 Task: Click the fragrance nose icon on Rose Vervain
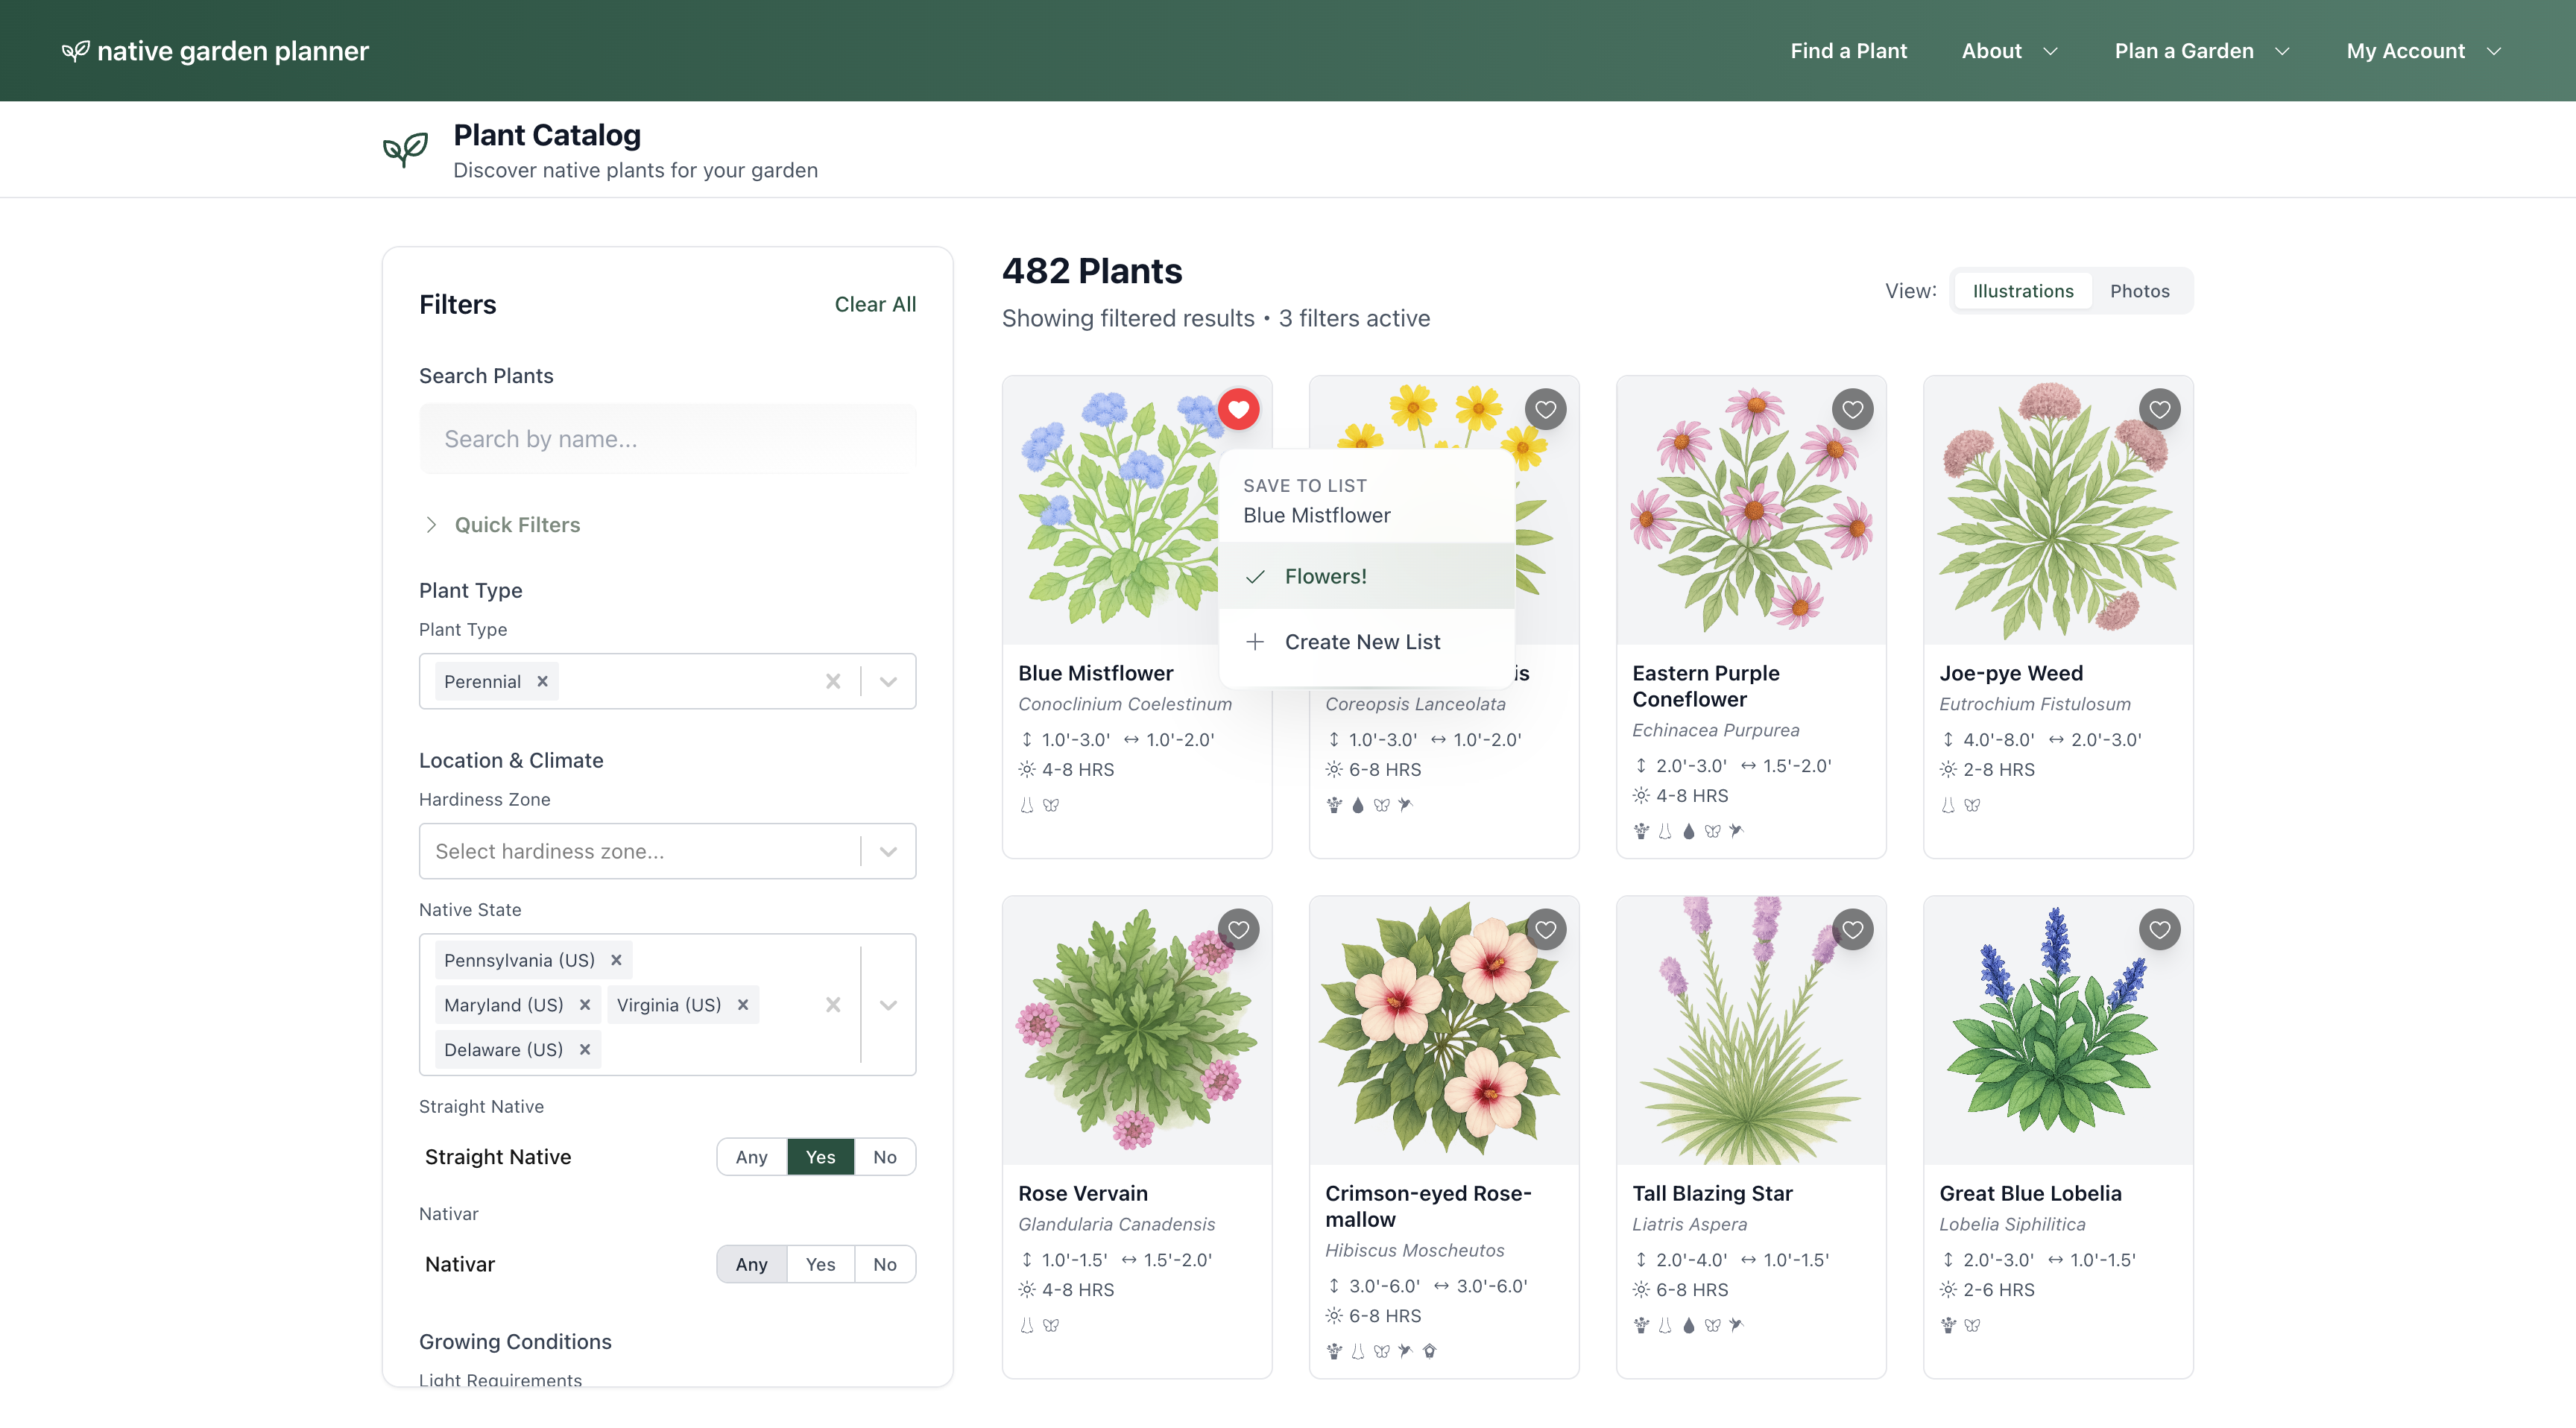pyautogui.click(x=1026, y=1325)
